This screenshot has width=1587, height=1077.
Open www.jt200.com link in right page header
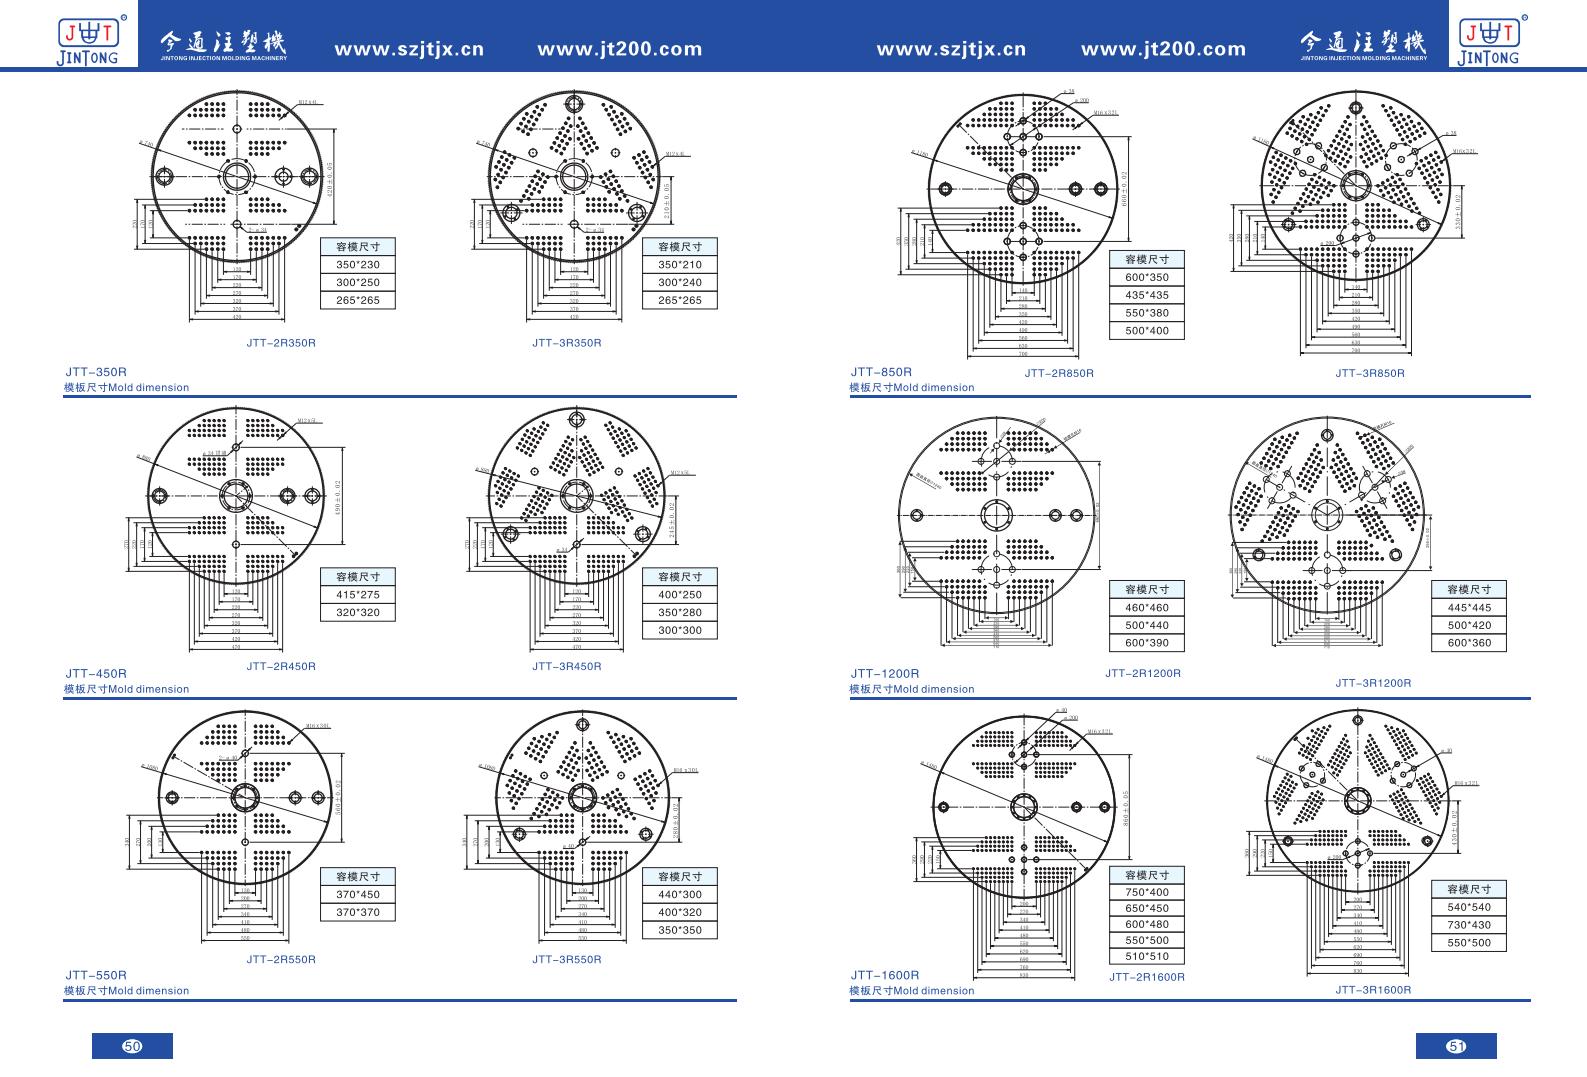(x=1164, y=49)
